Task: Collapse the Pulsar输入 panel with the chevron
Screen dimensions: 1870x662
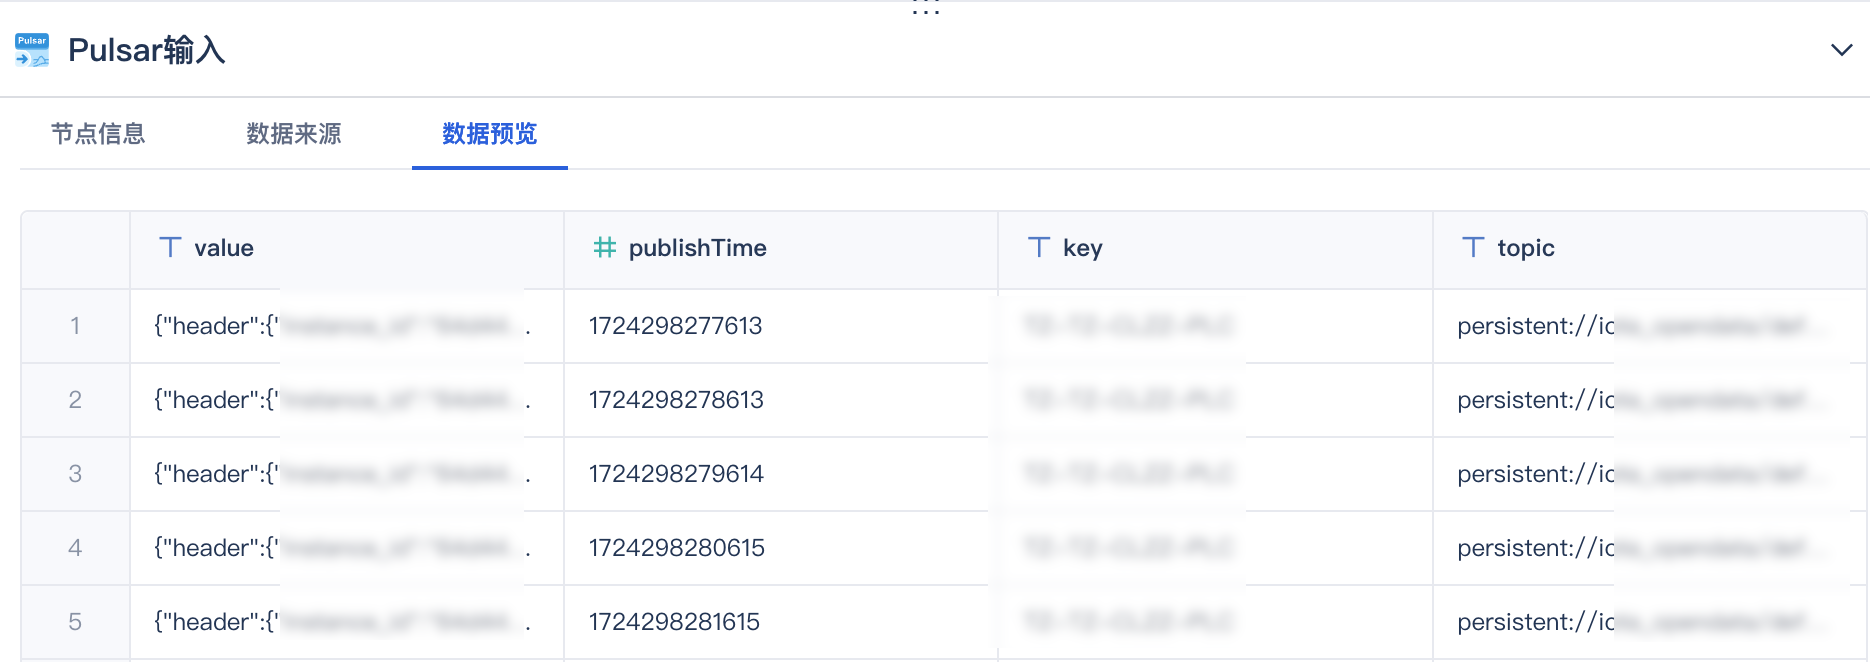Action: (x=1841, y=50)
